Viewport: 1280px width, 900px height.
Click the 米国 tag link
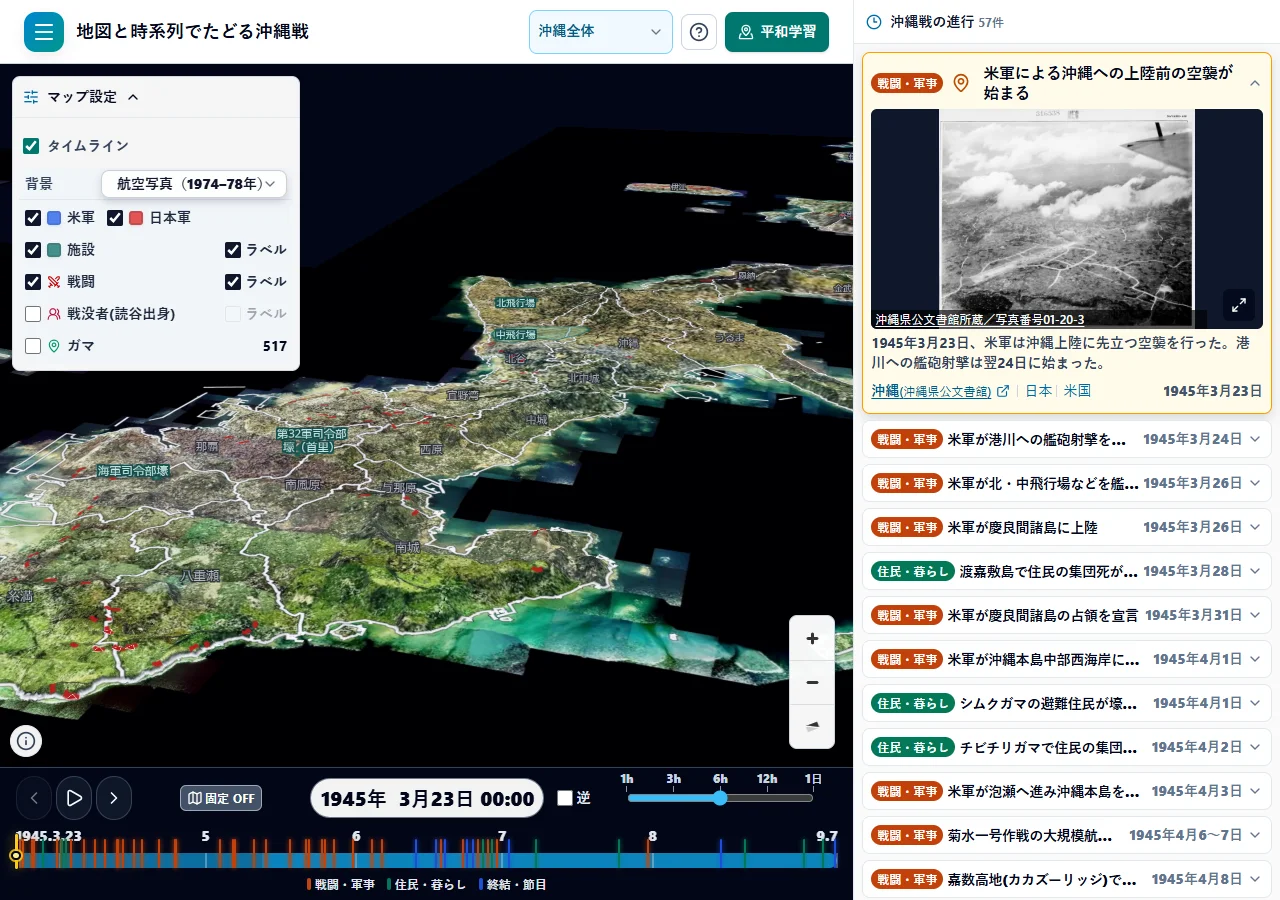1077,391
